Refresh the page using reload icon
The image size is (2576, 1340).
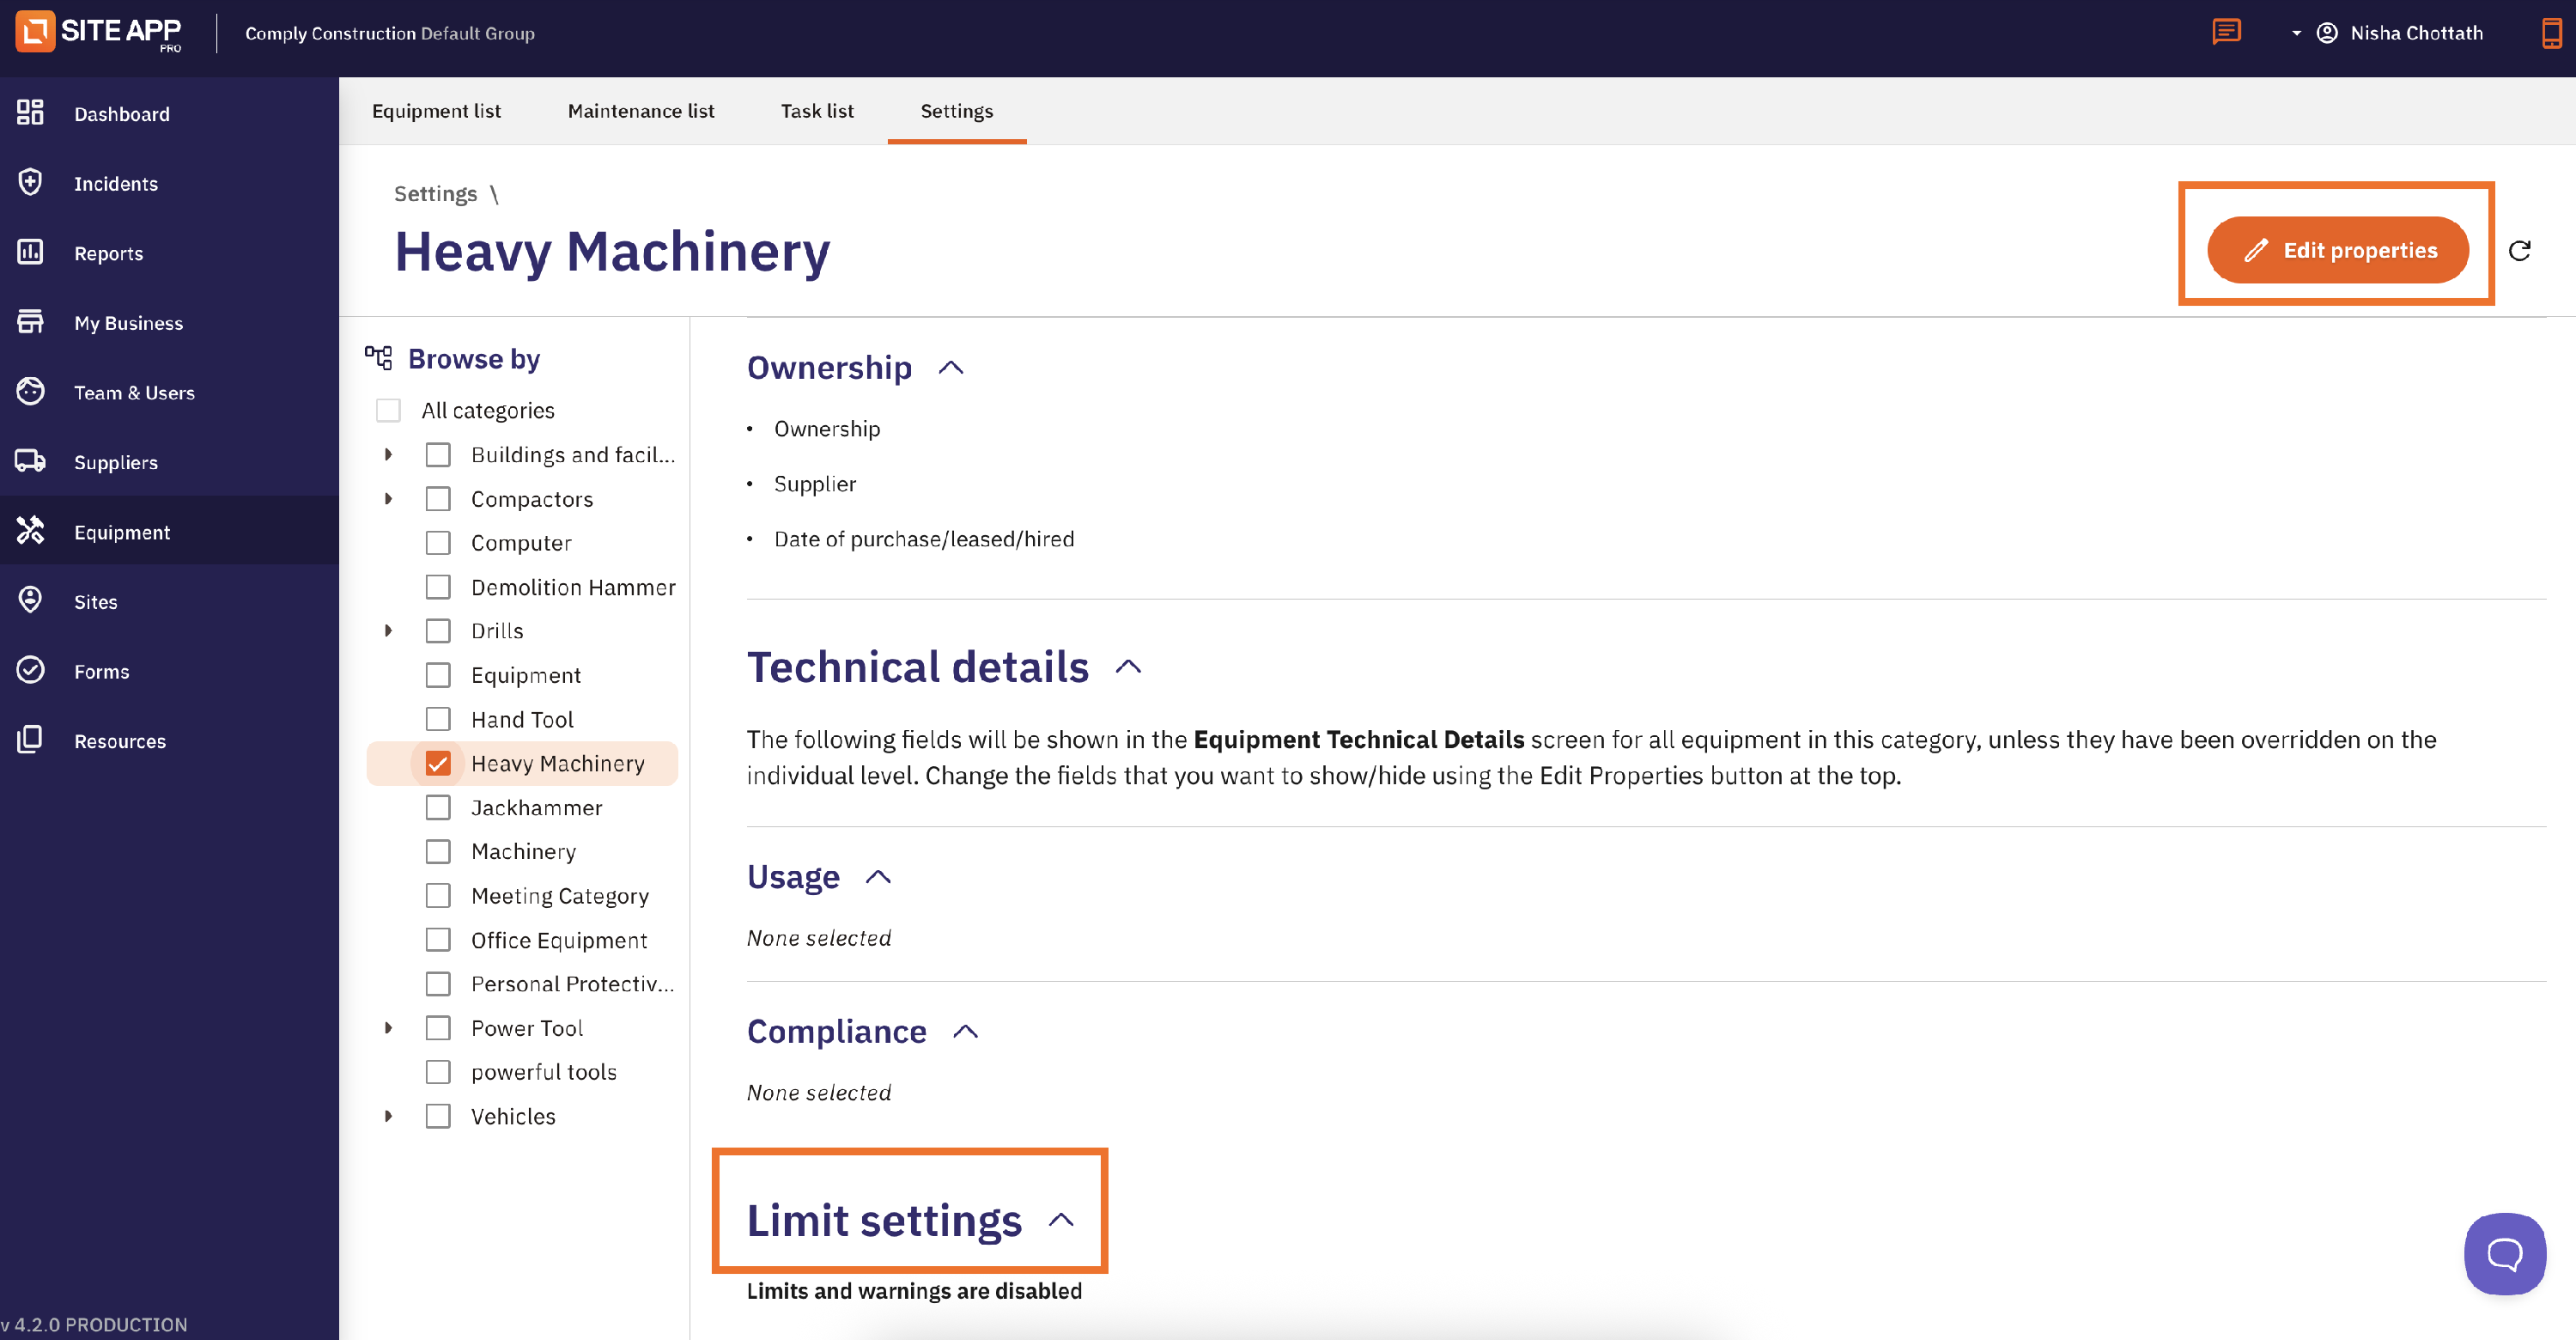pyautogui.click(x=2519, y=250)
